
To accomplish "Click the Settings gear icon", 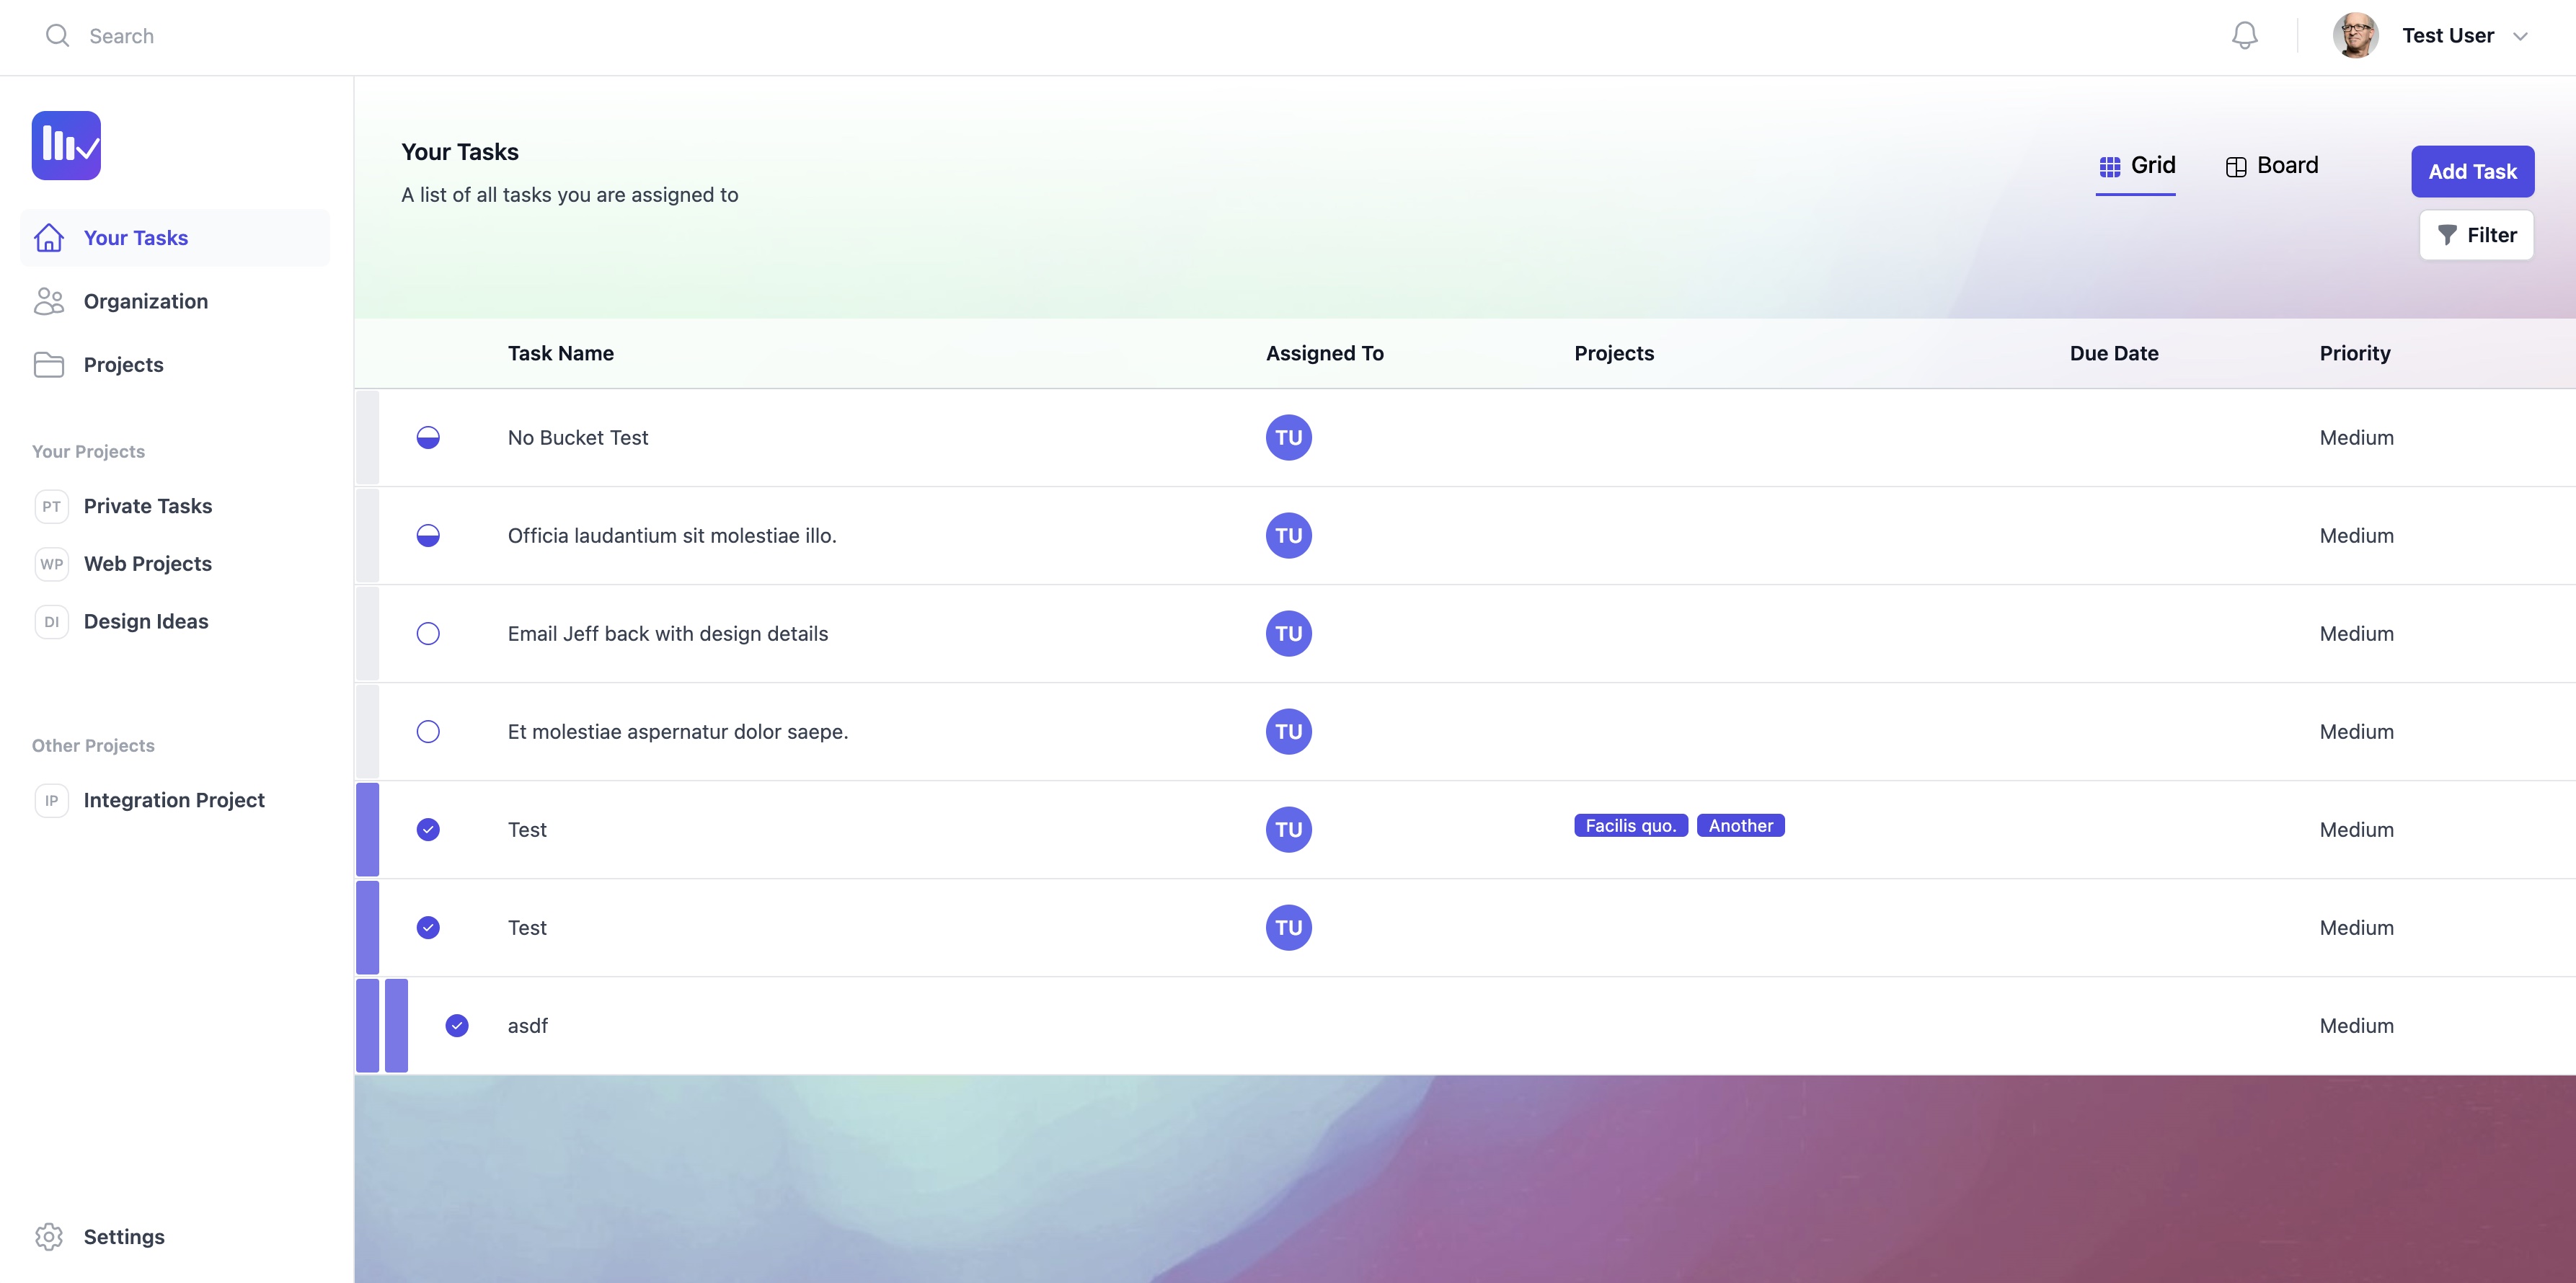I will pyautogui.click(x=49, y=1237).
